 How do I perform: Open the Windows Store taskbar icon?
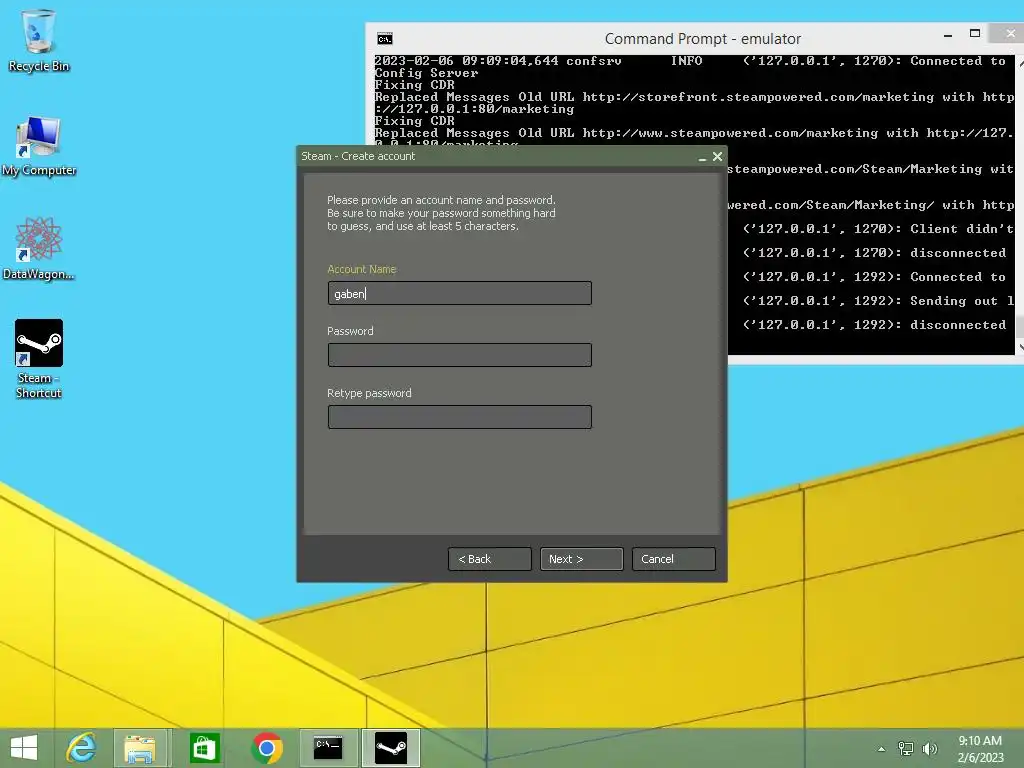(204, 748)
